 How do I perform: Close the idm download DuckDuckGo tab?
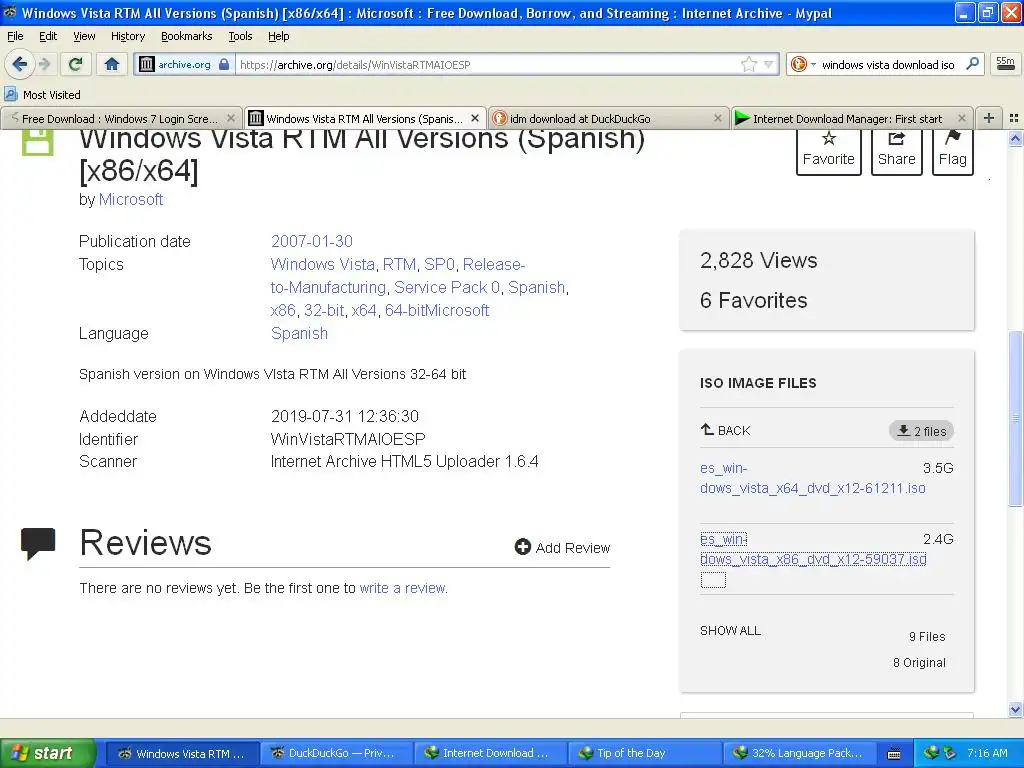(x=718, y=118)
